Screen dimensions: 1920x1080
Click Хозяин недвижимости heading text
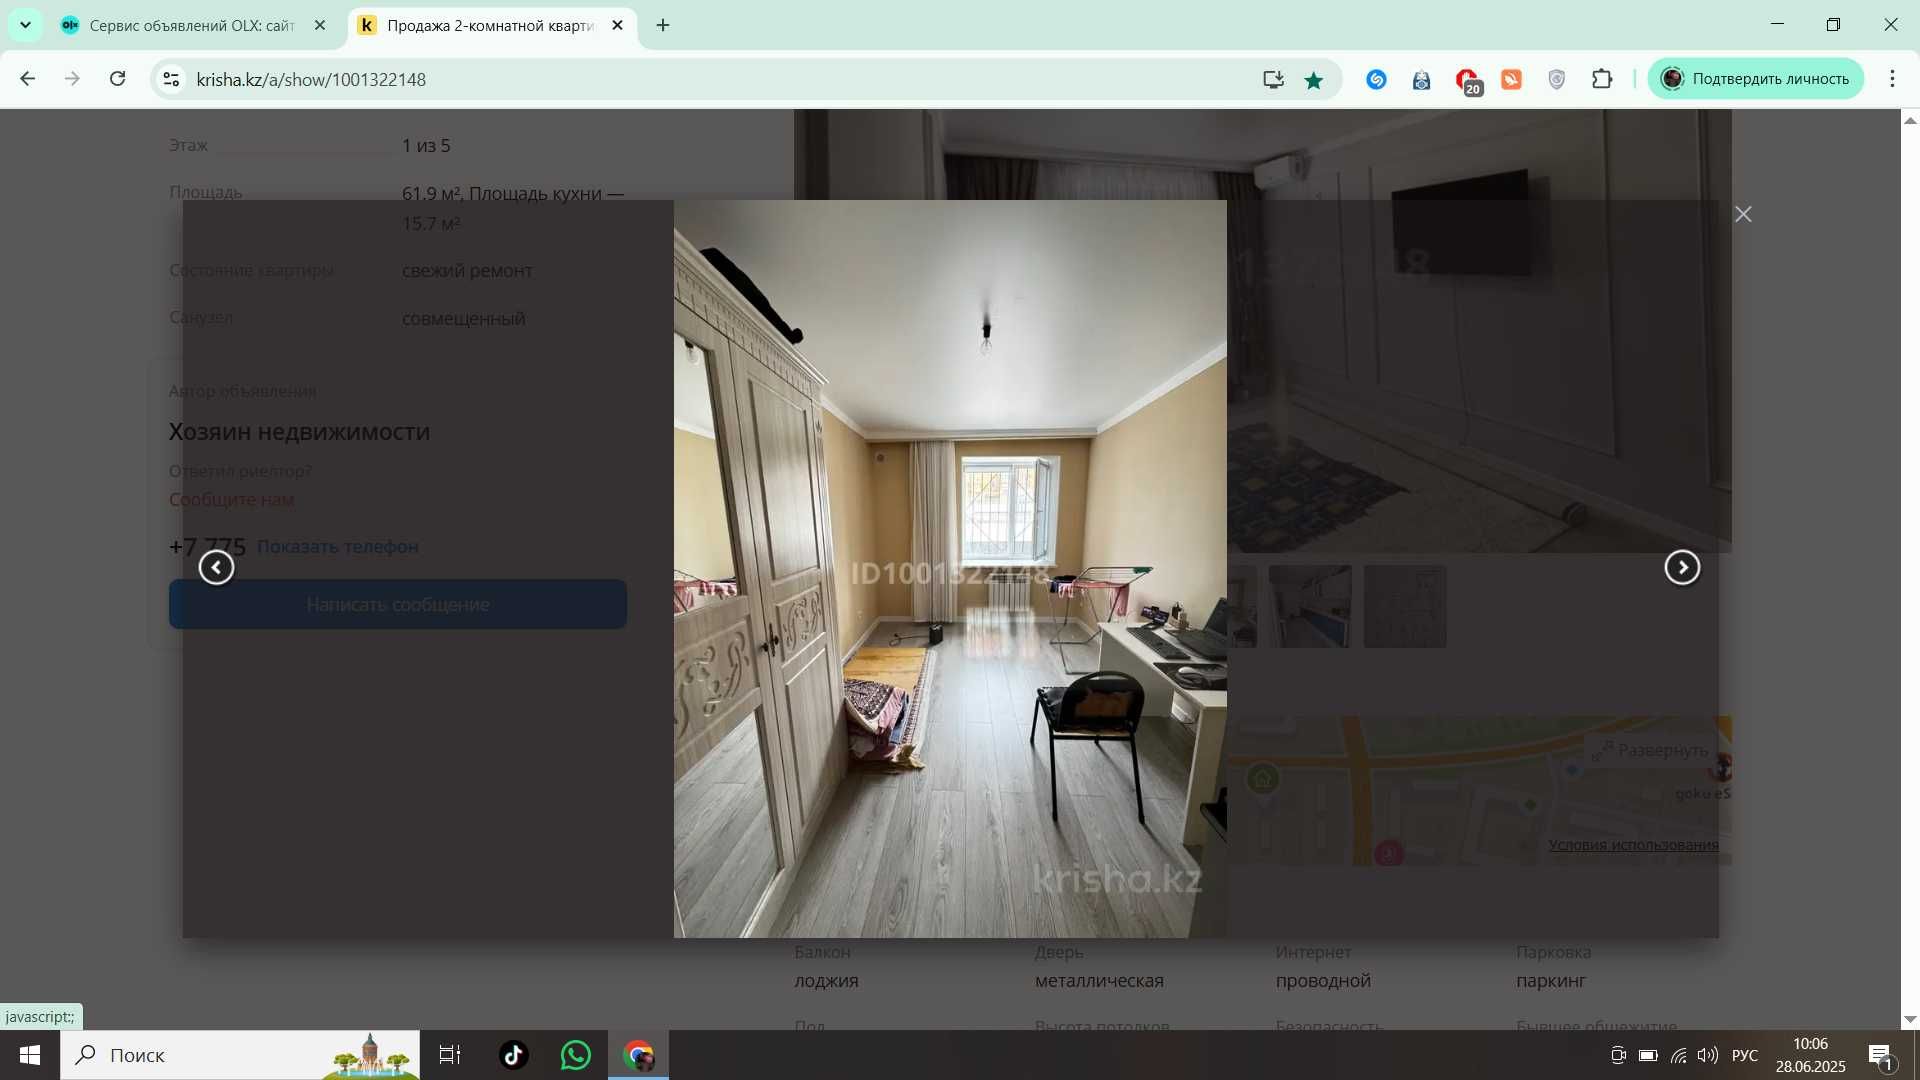click(x=299, y=432)
